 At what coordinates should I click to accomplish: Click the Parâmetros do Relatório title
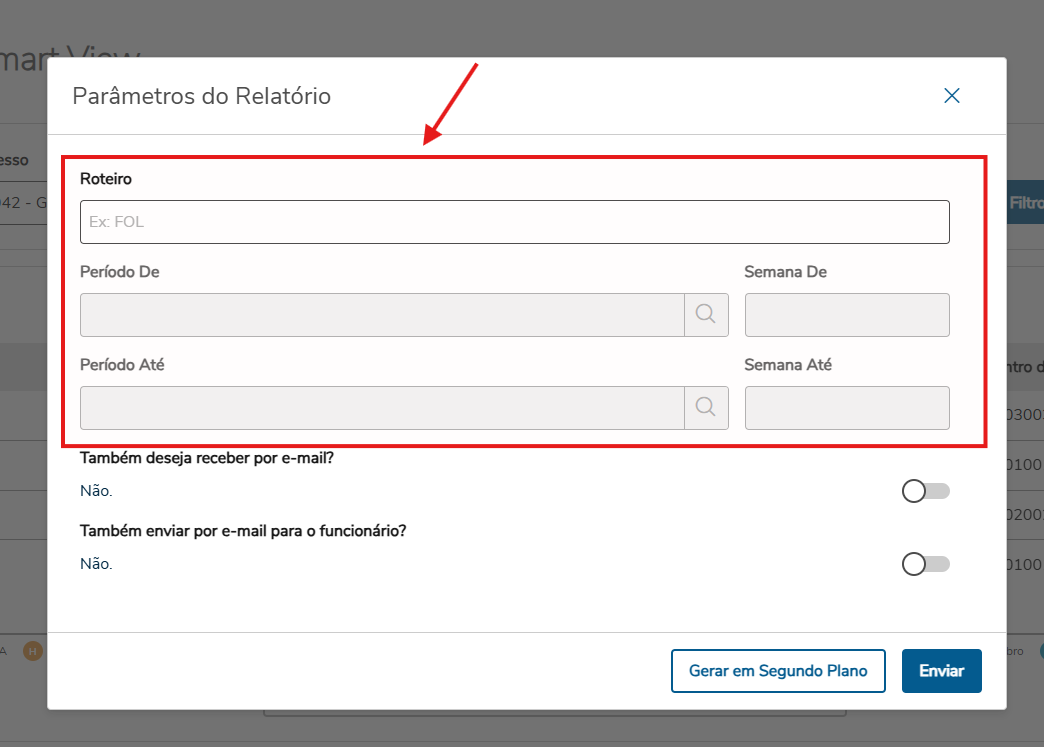coord(202,97)
